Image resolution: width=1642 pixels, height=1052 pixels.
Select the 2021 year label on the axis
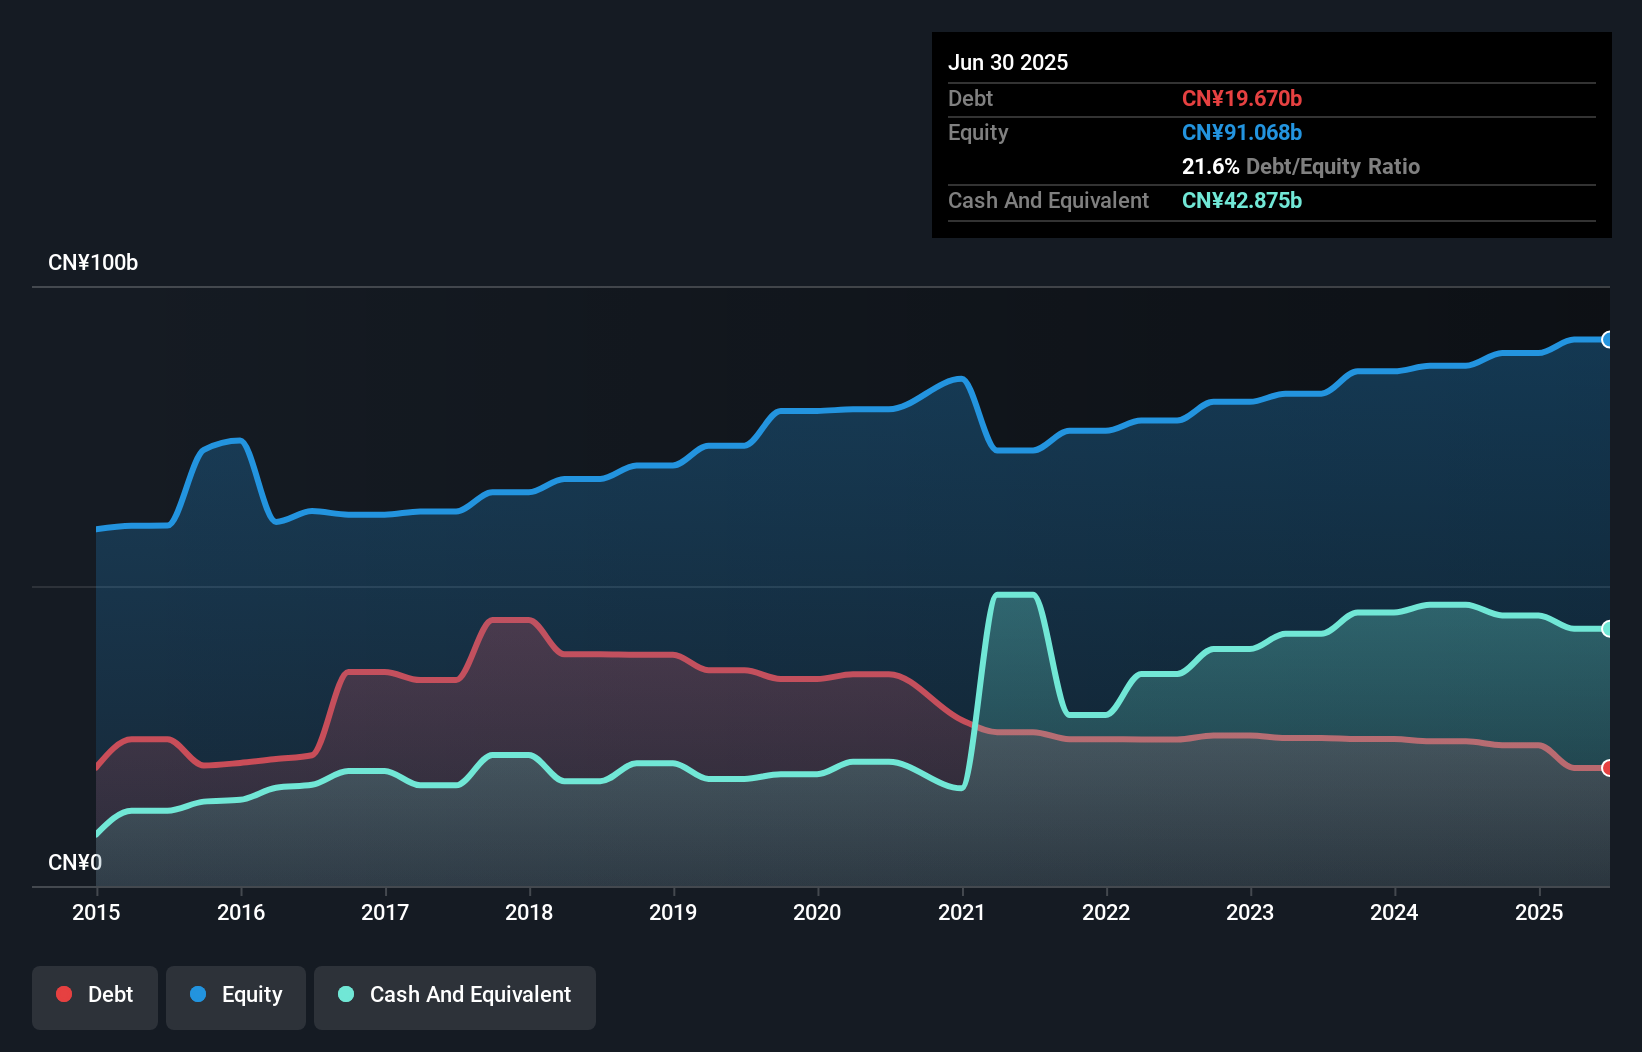coord(962,912)
